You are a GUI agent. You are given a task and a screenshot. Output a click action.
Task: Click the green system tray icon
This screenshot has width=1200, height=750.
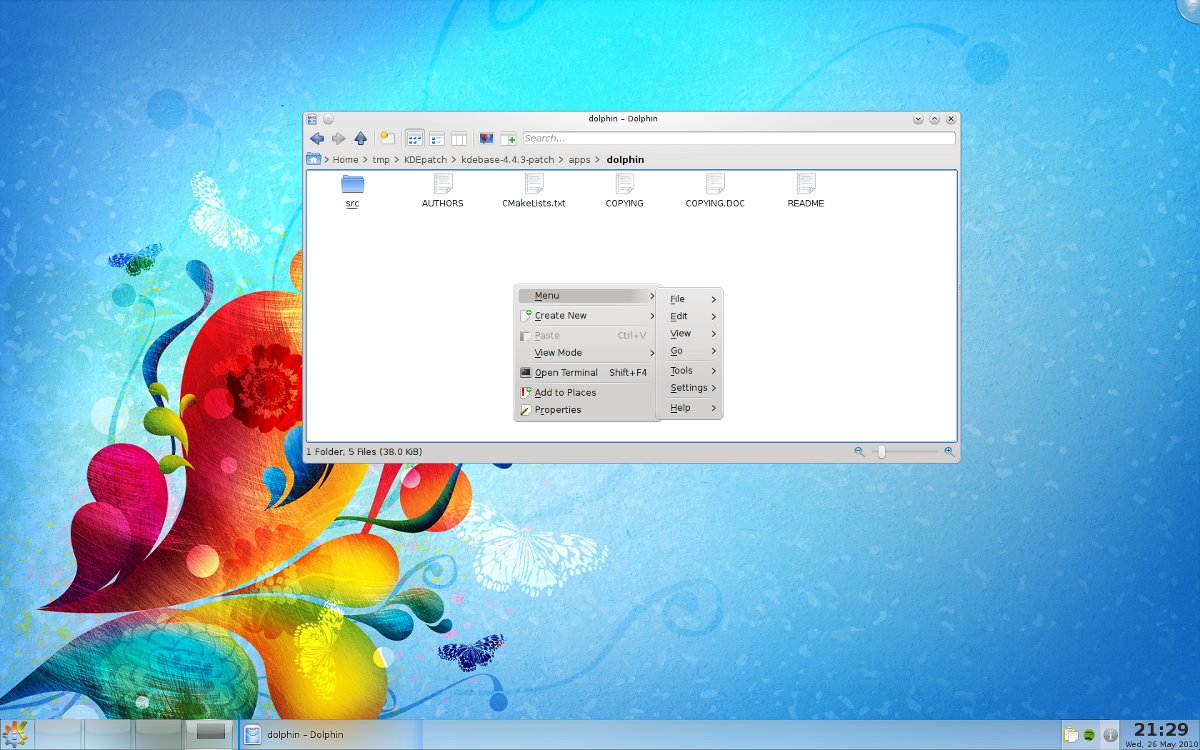1089,735
